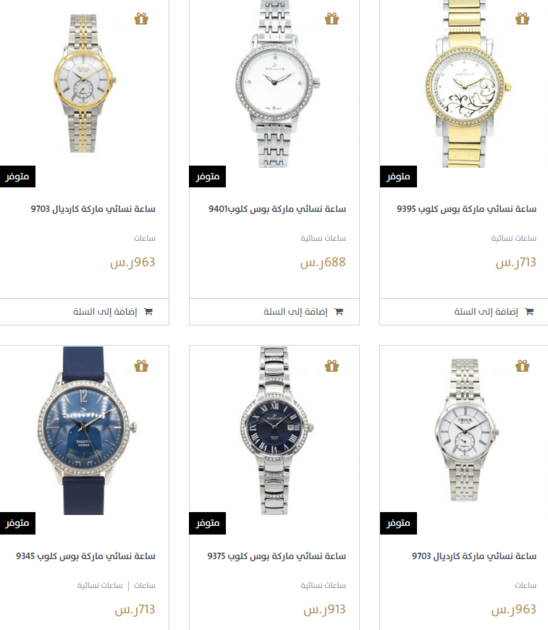Click gift icon on Cardial 9703 gold watch
548x630 pixels.
tap(141, 18)
